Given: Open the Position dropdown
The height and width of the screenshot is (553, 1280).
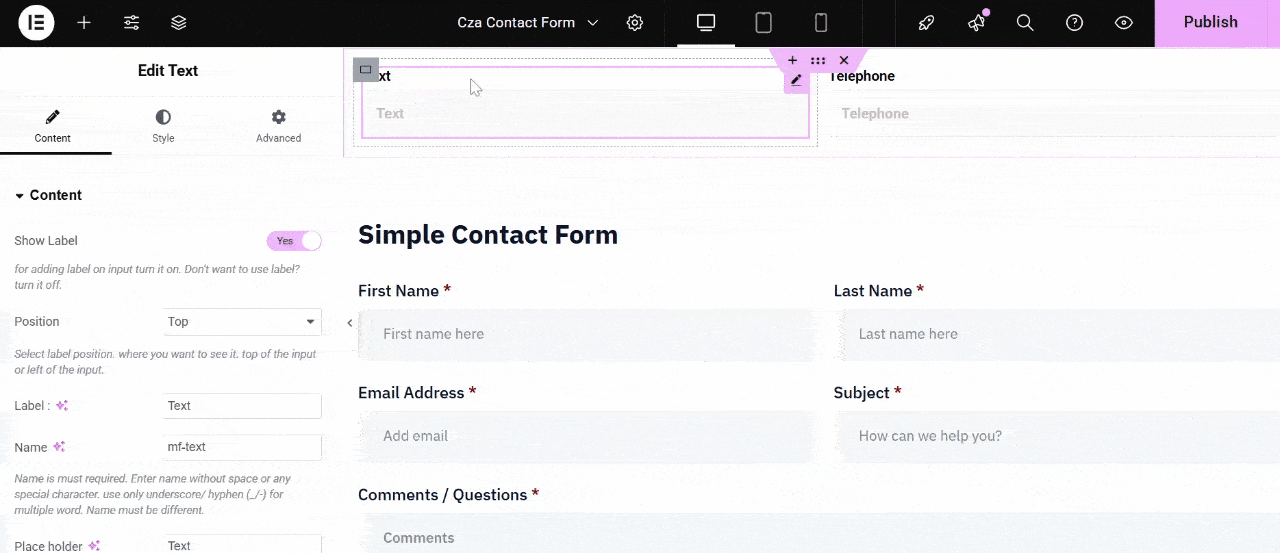Looking at the screenshot, I should point(242,322).
